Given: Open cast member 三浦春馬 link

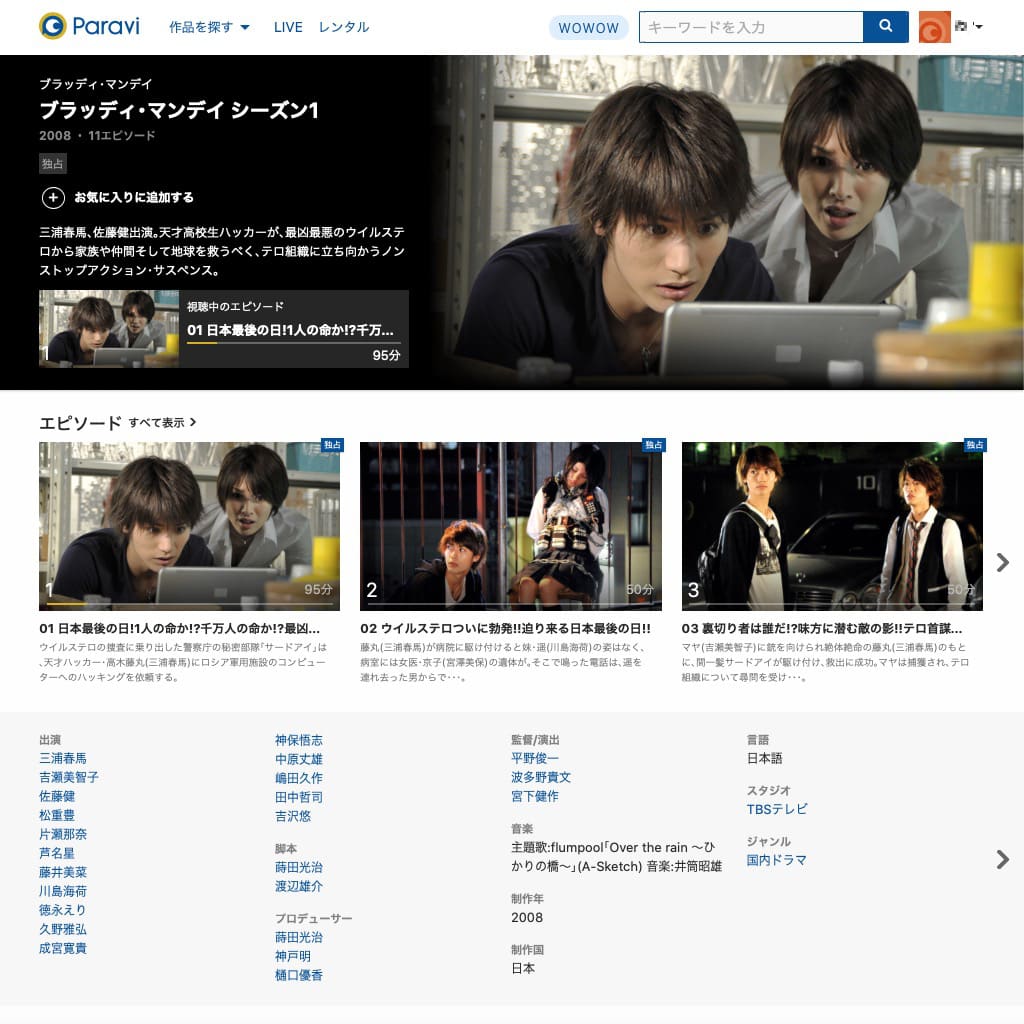Looking at the screenshot, I should coord(63,758).
